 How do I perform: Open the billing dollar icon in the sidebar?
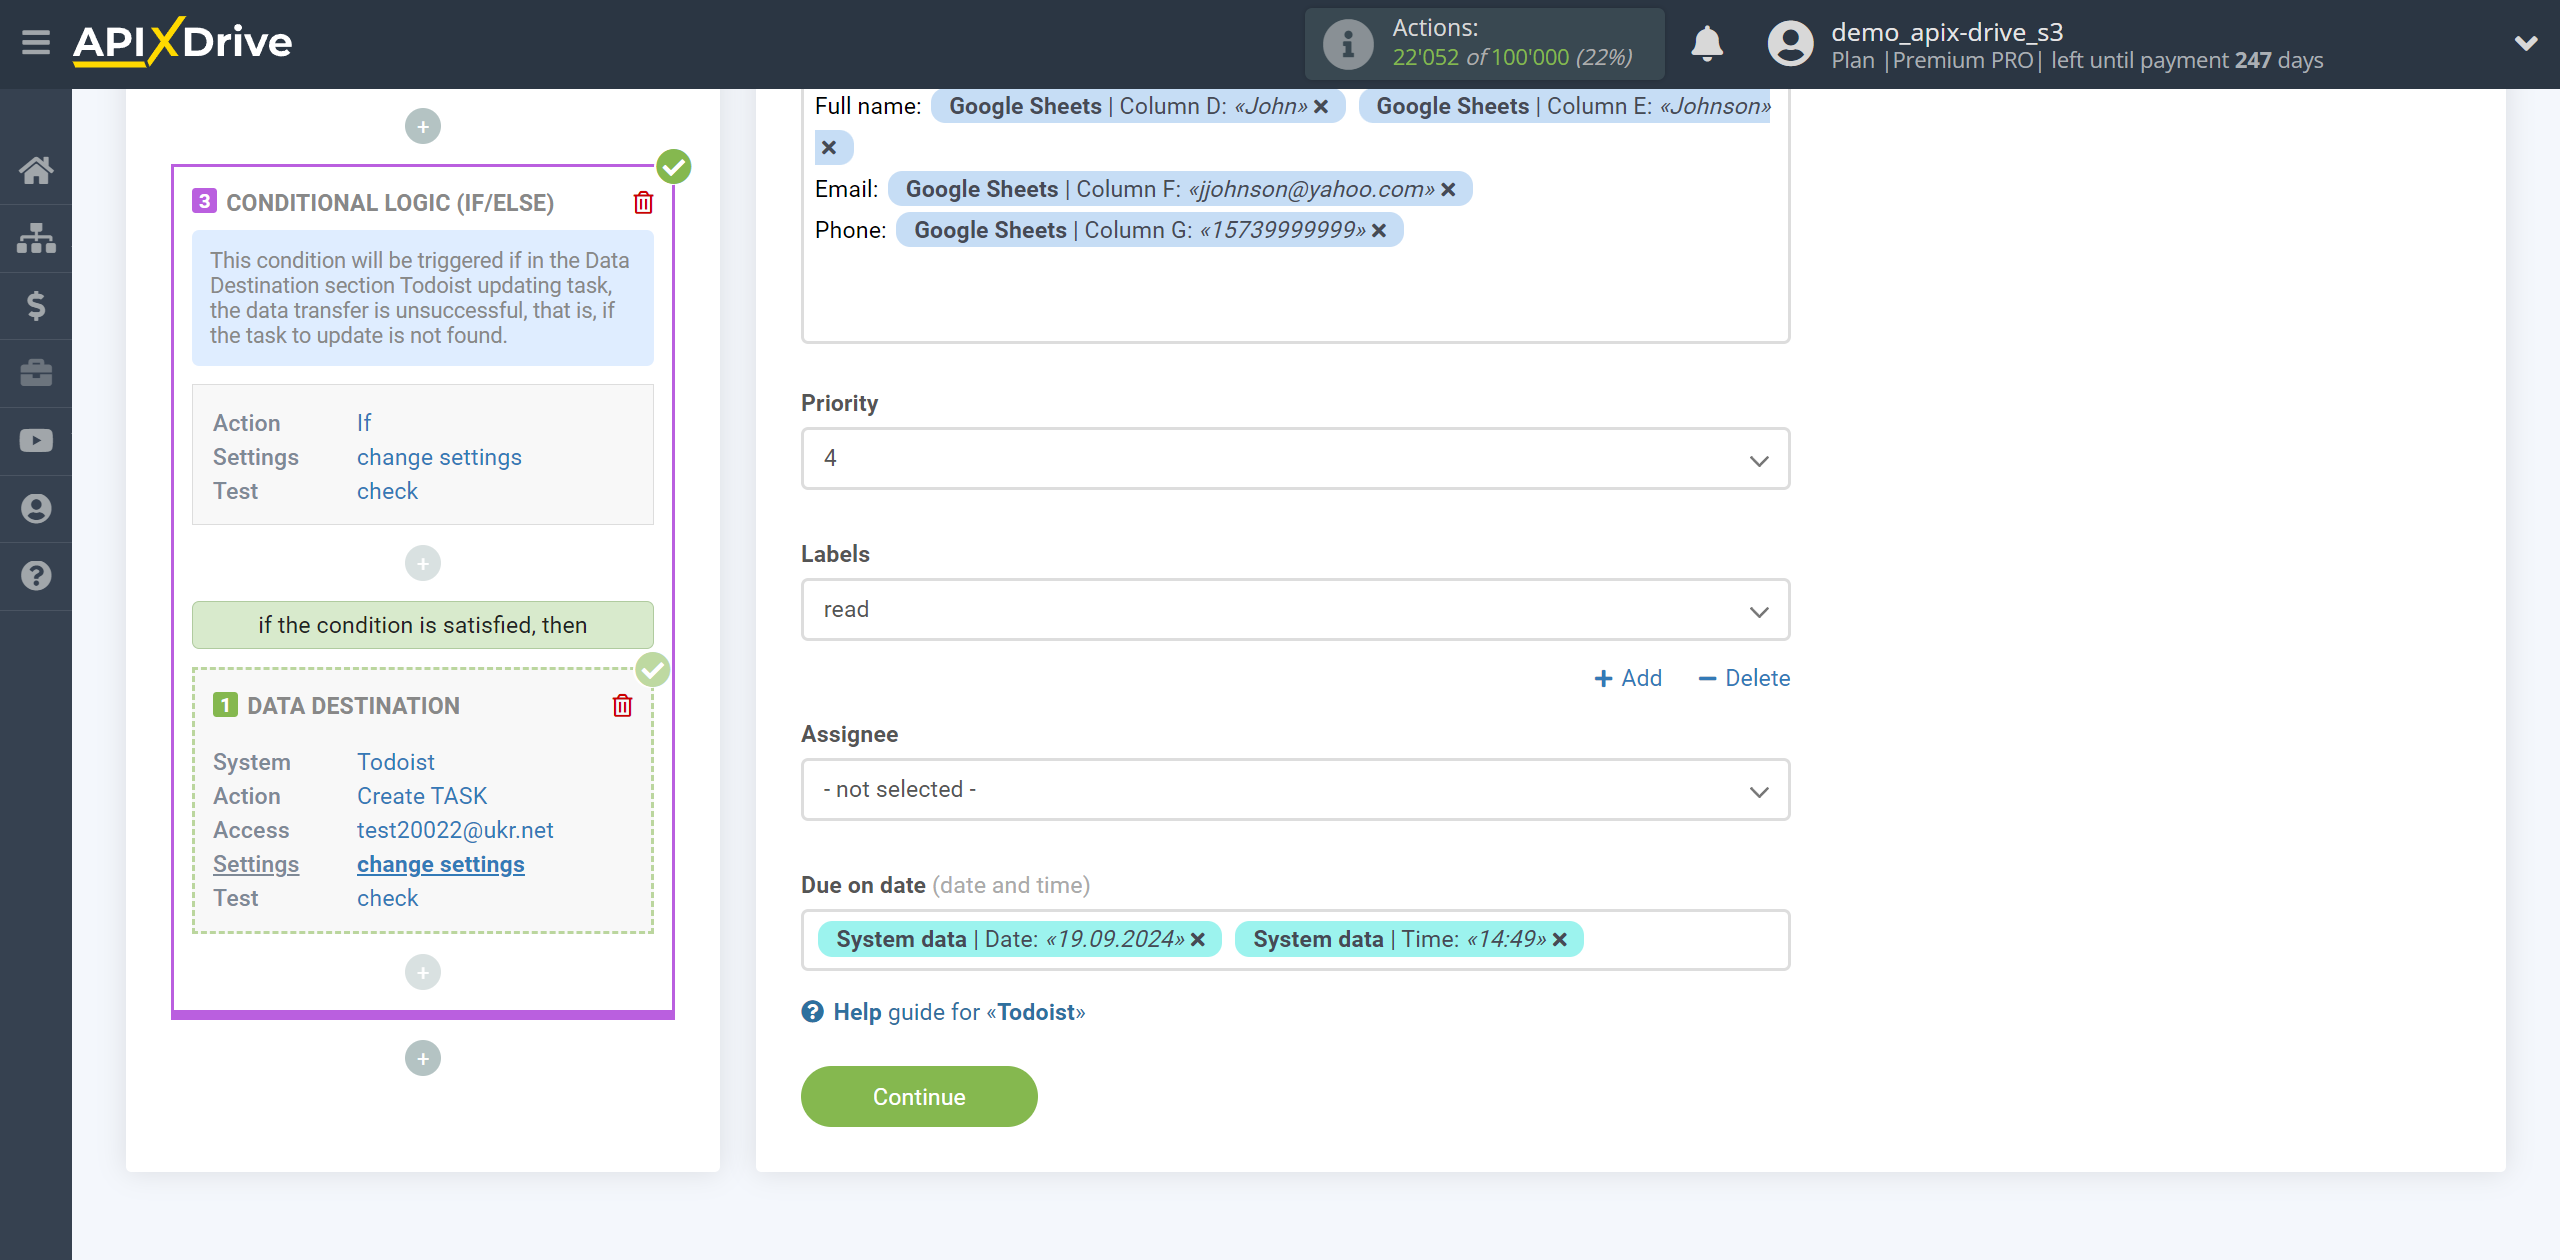[x=36, y=305]
